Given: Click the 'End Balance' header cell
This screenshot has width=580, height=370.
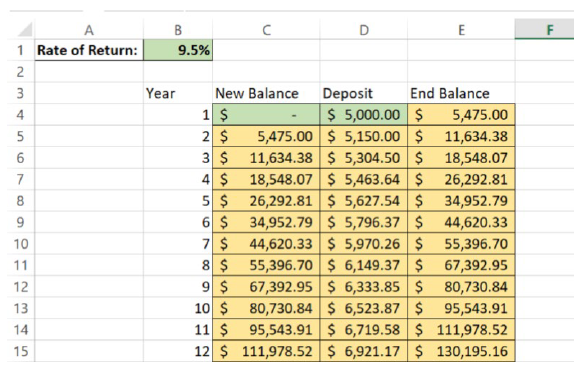Looking at the screenshot, I should pos(461,93).
